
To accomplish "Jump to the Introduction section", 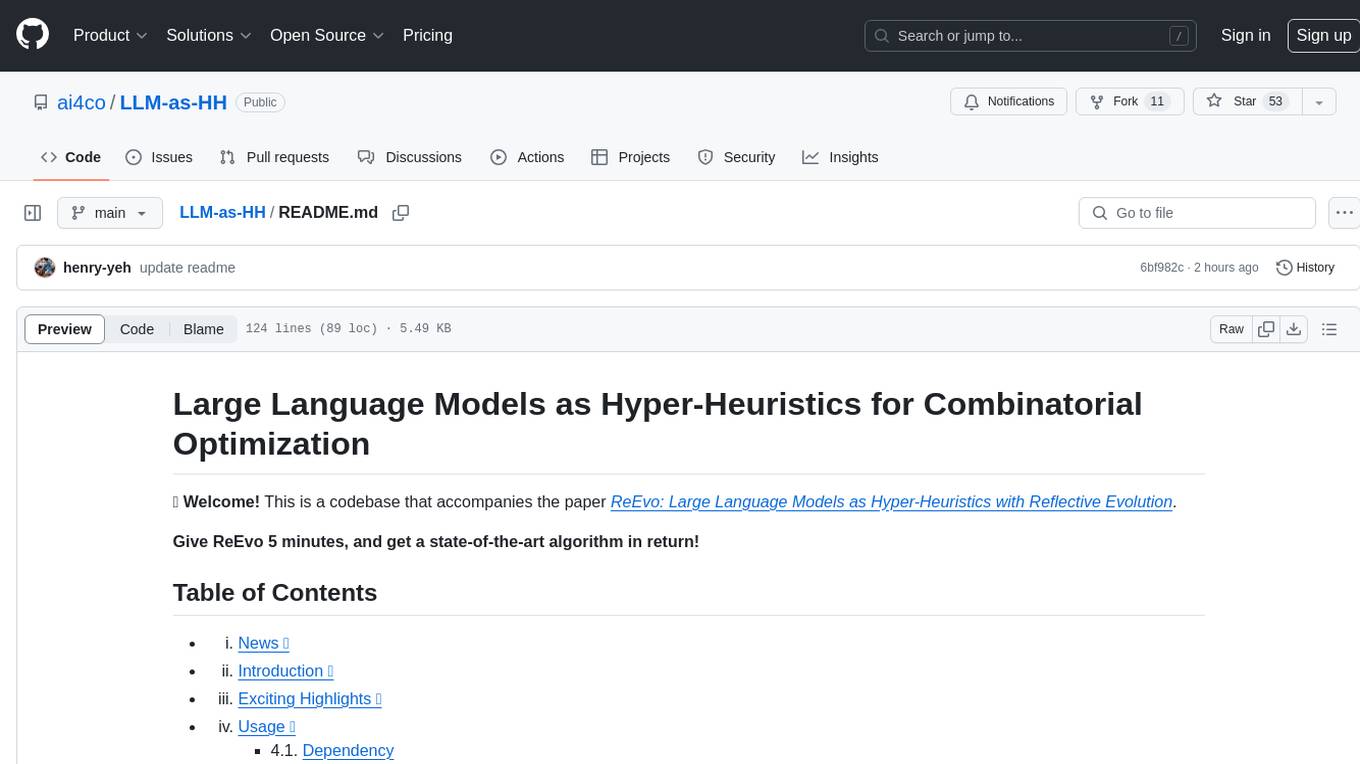I will [x=285, y=671].
